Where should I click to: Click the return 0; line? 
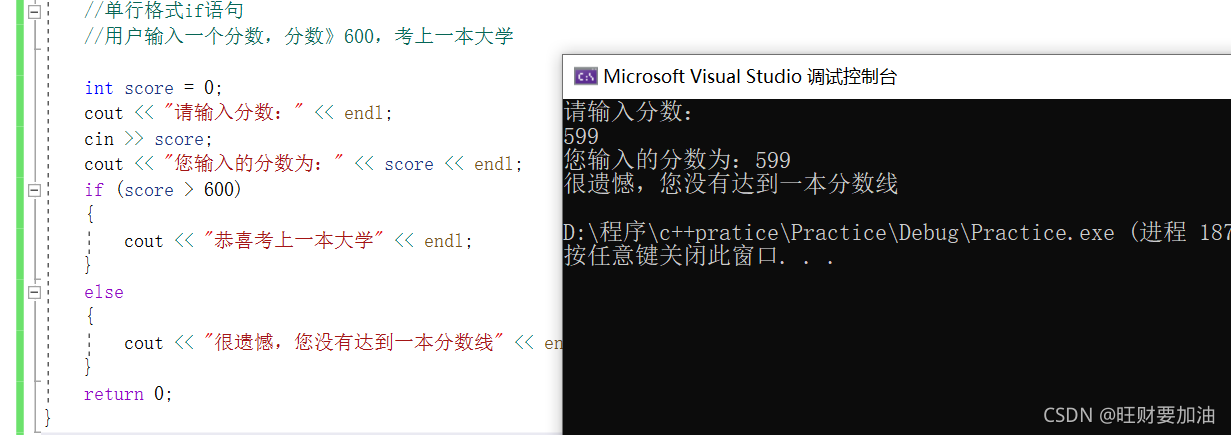128,394
